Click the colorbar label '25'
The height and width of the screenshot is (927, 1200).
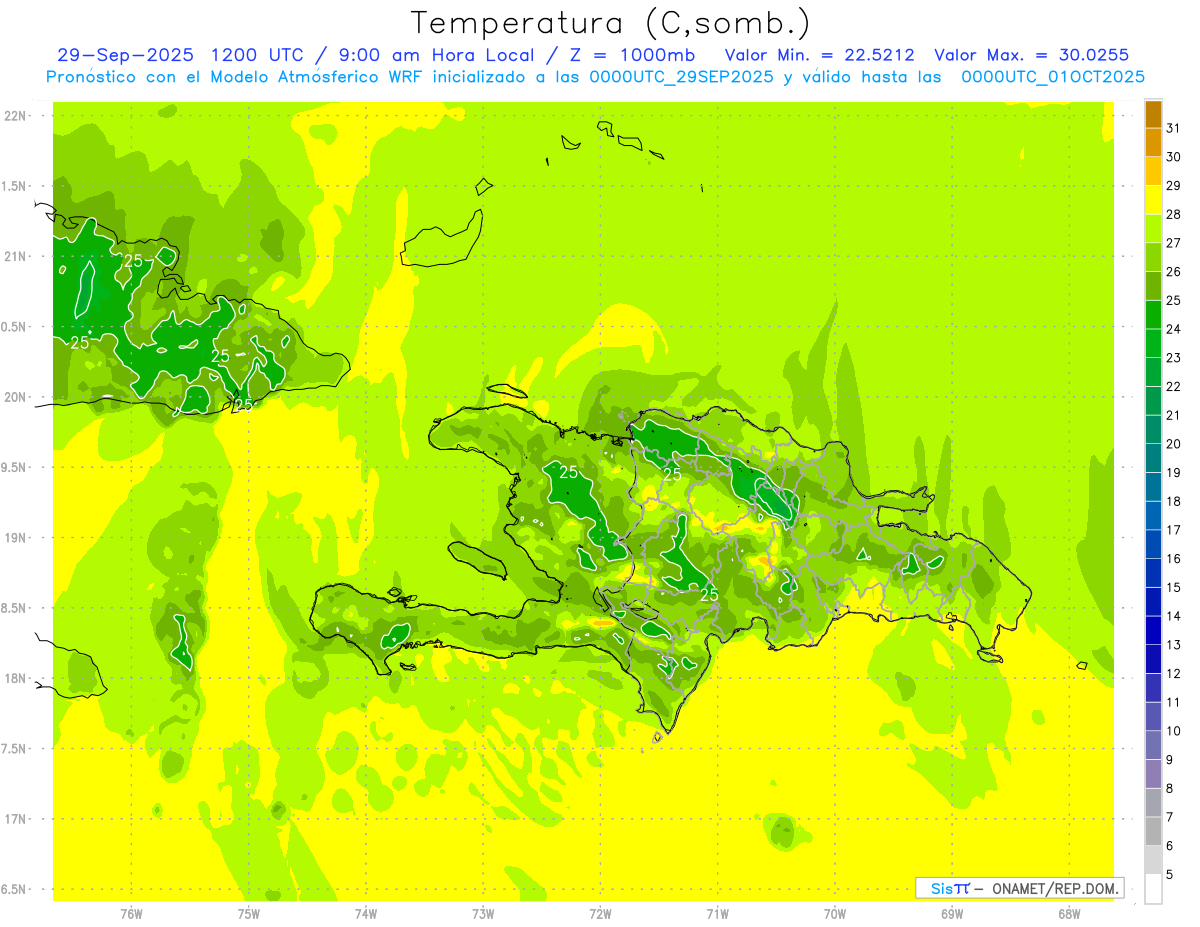pos(1174,300)
